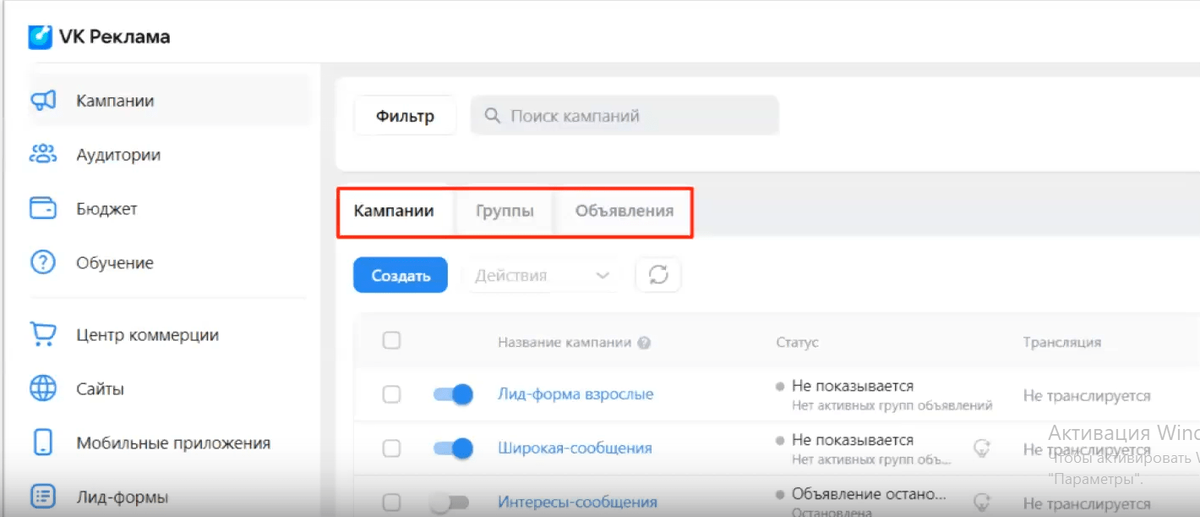Image resolution: width=1200 pixels, height=517 pixels.
Task: Disable the Лид-форма взрослые campaign switch
Action: (453, 395)
